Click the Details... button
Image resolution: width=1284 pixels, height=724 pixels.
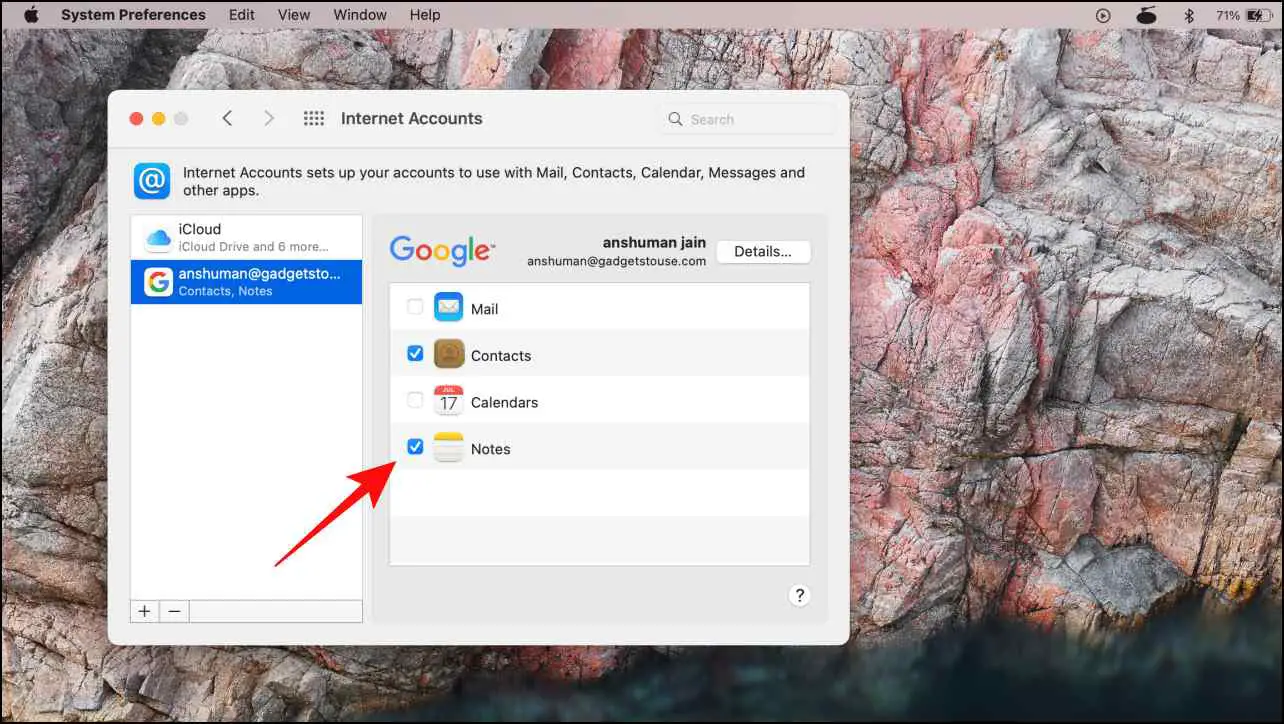point(763,252)
